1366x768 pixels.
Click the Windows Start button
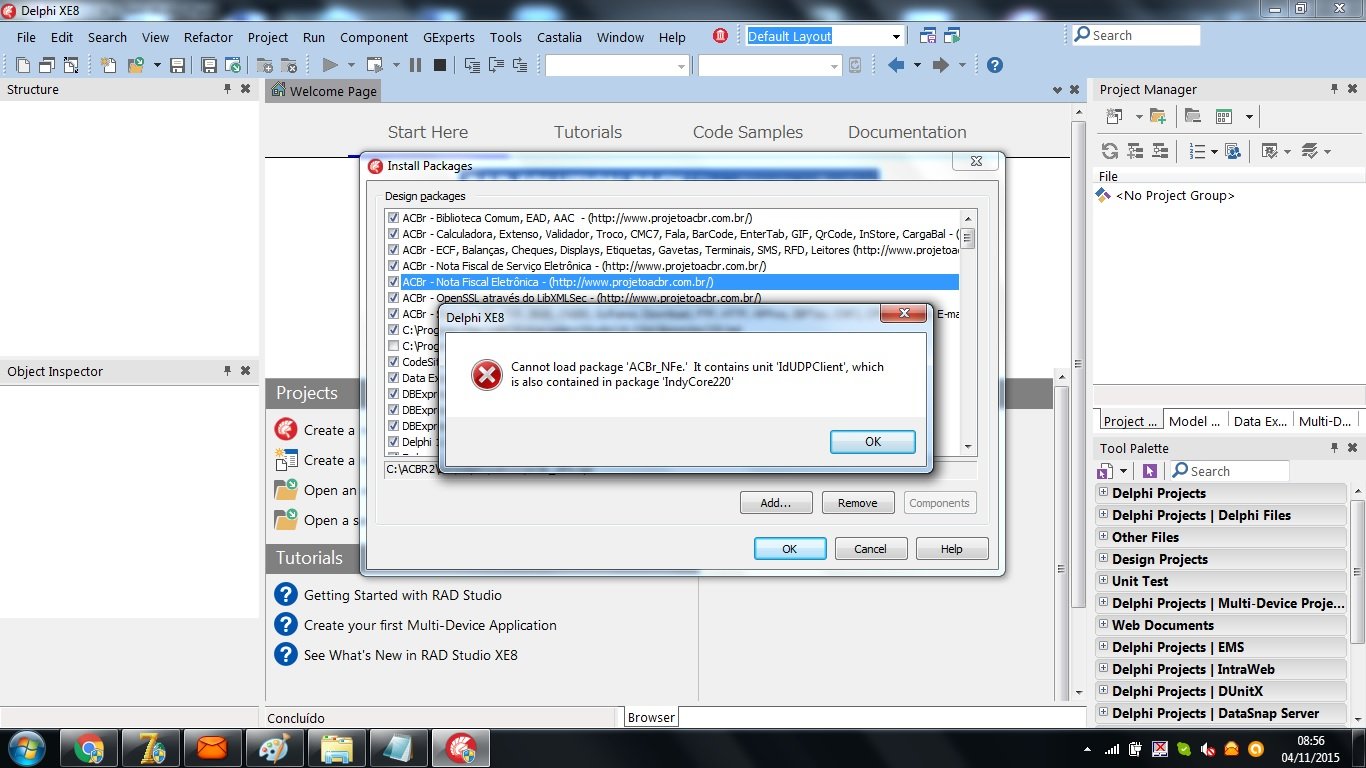coord(26,748)
